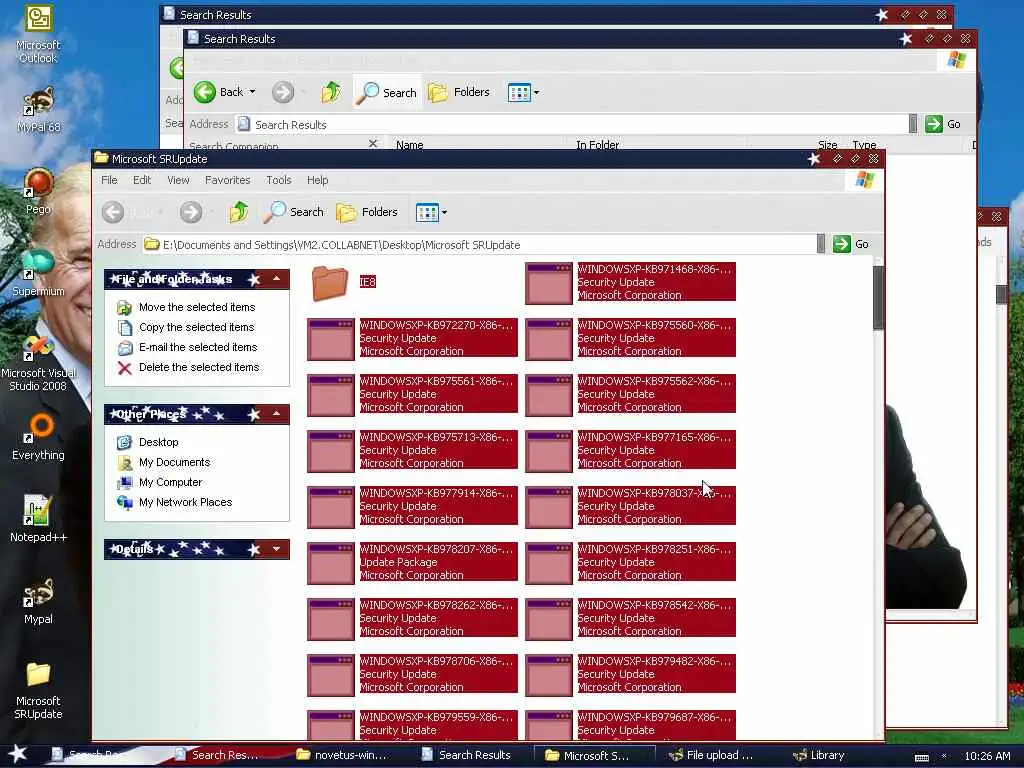Select the Mypal desktop icon

[38, 601]
